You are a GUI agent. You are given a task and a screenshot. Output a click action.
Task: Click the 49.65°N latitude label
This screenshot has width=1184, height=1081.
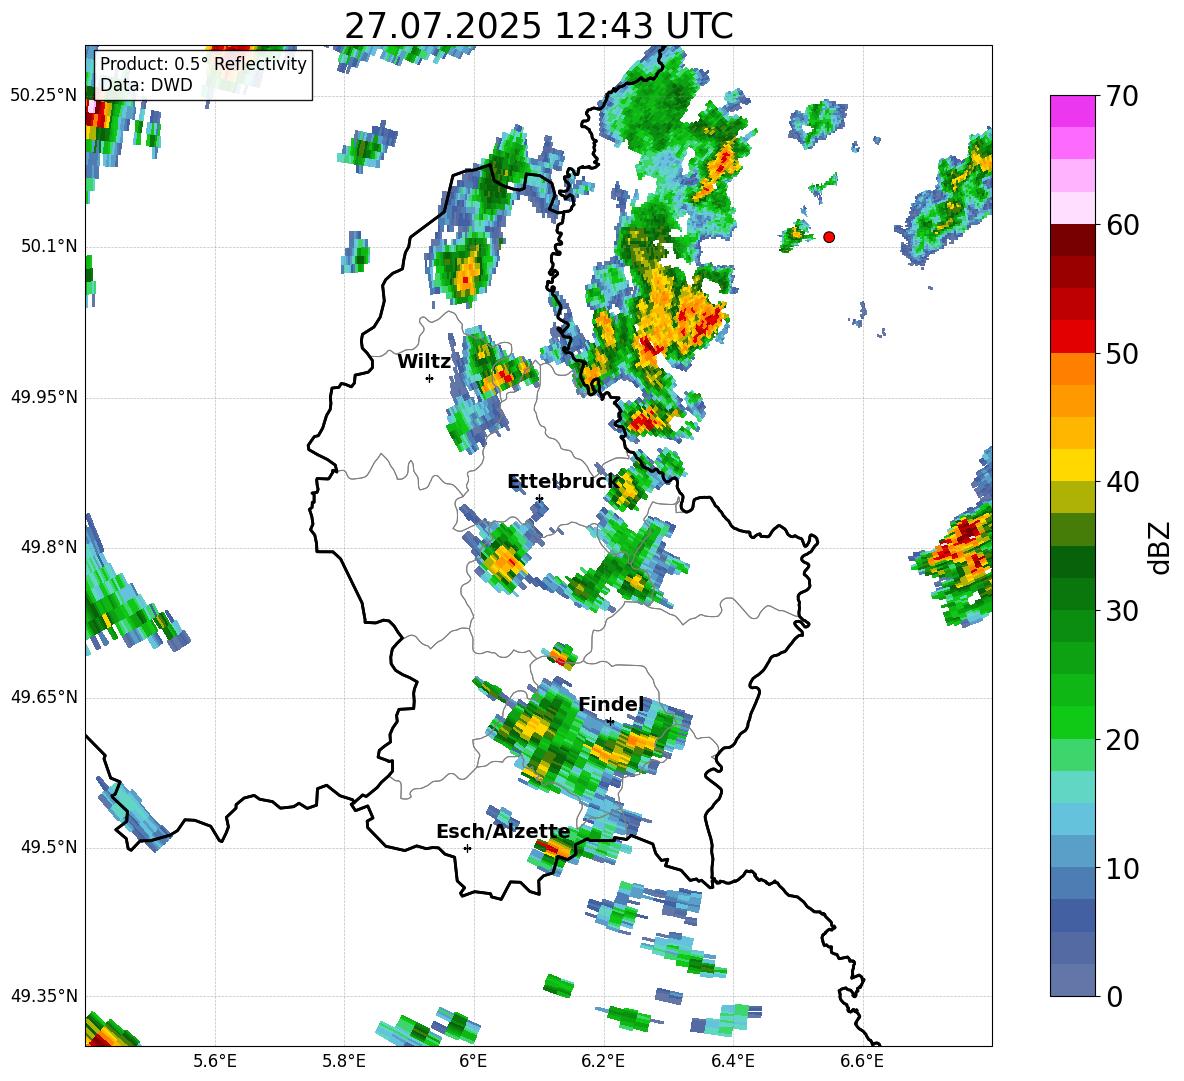point(44,697)
